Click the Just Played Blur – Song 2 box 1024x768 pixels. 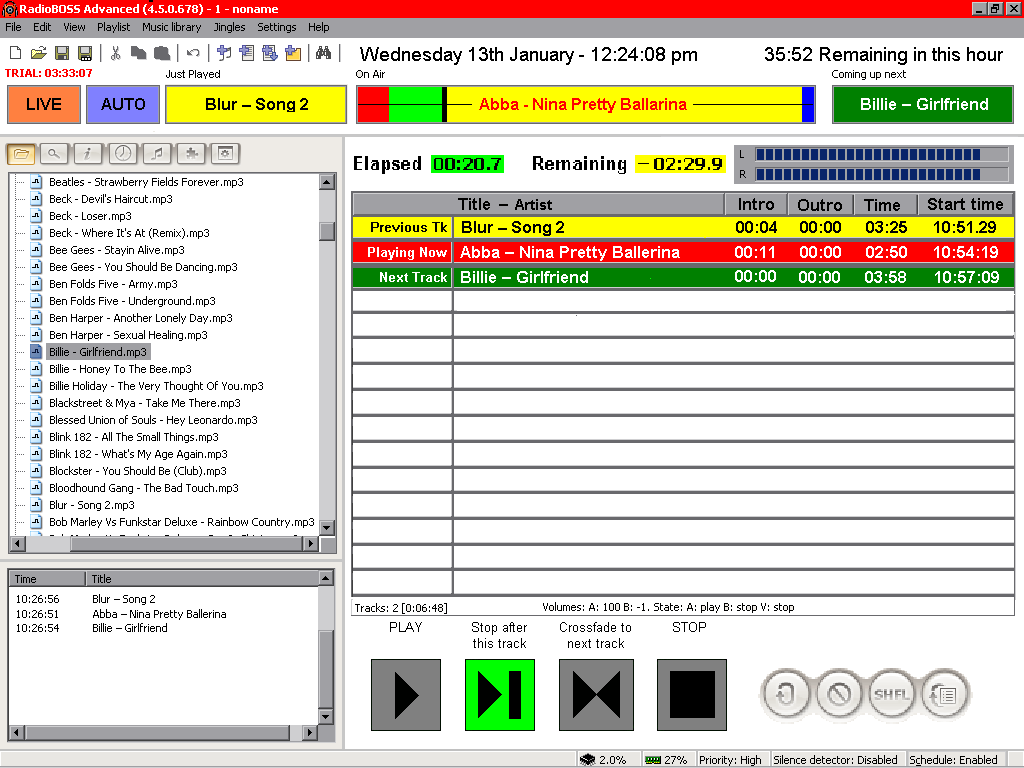coord(256,104)
